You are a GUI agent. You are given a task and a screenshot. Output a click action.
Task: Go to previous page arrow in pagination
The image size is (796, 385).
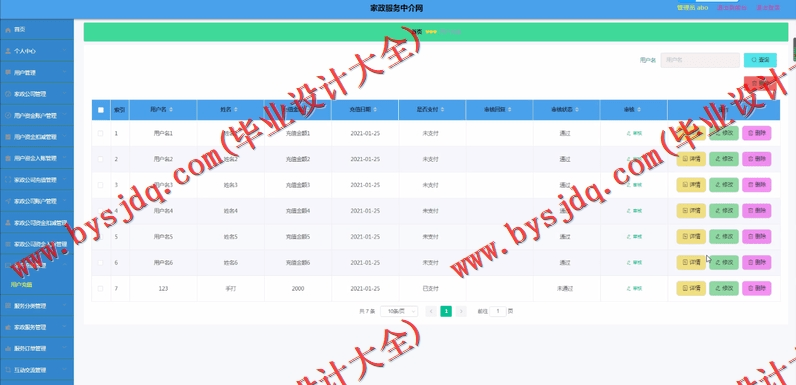431,311
